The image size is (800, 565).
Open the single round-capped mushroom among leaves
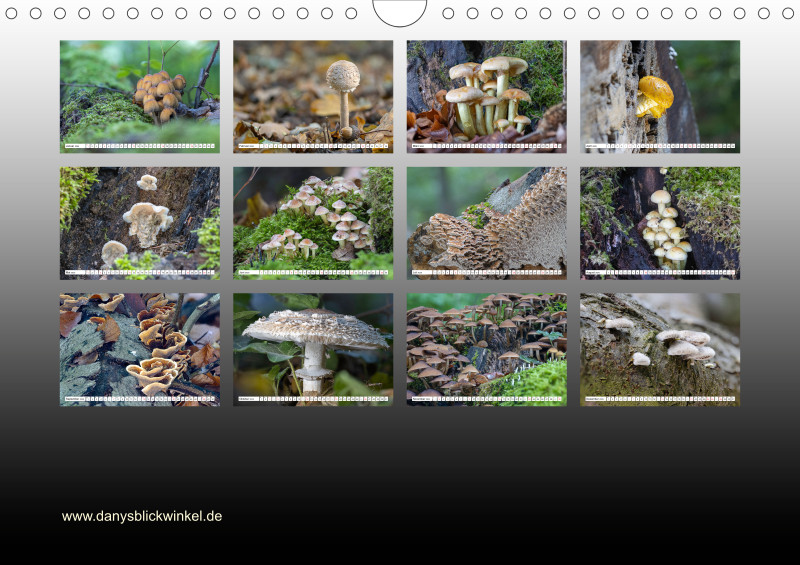pyautogui.click(x=313, y=96)
